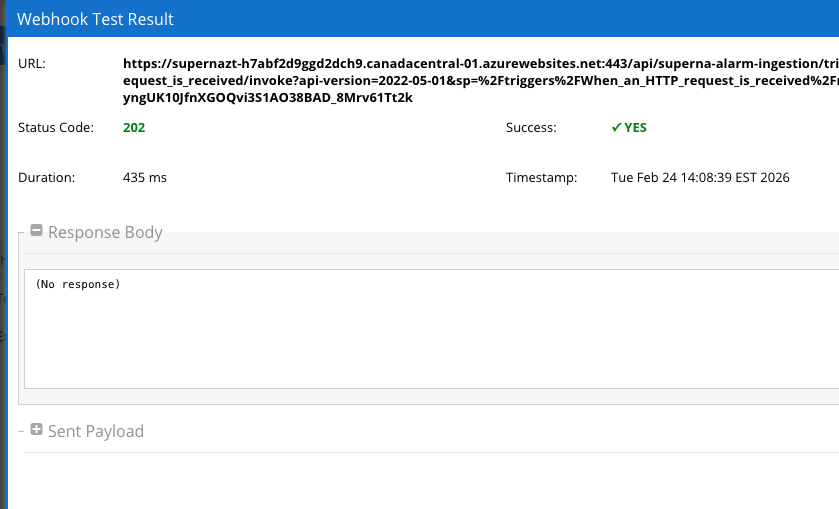Click the Duration field label

[47, 178]
